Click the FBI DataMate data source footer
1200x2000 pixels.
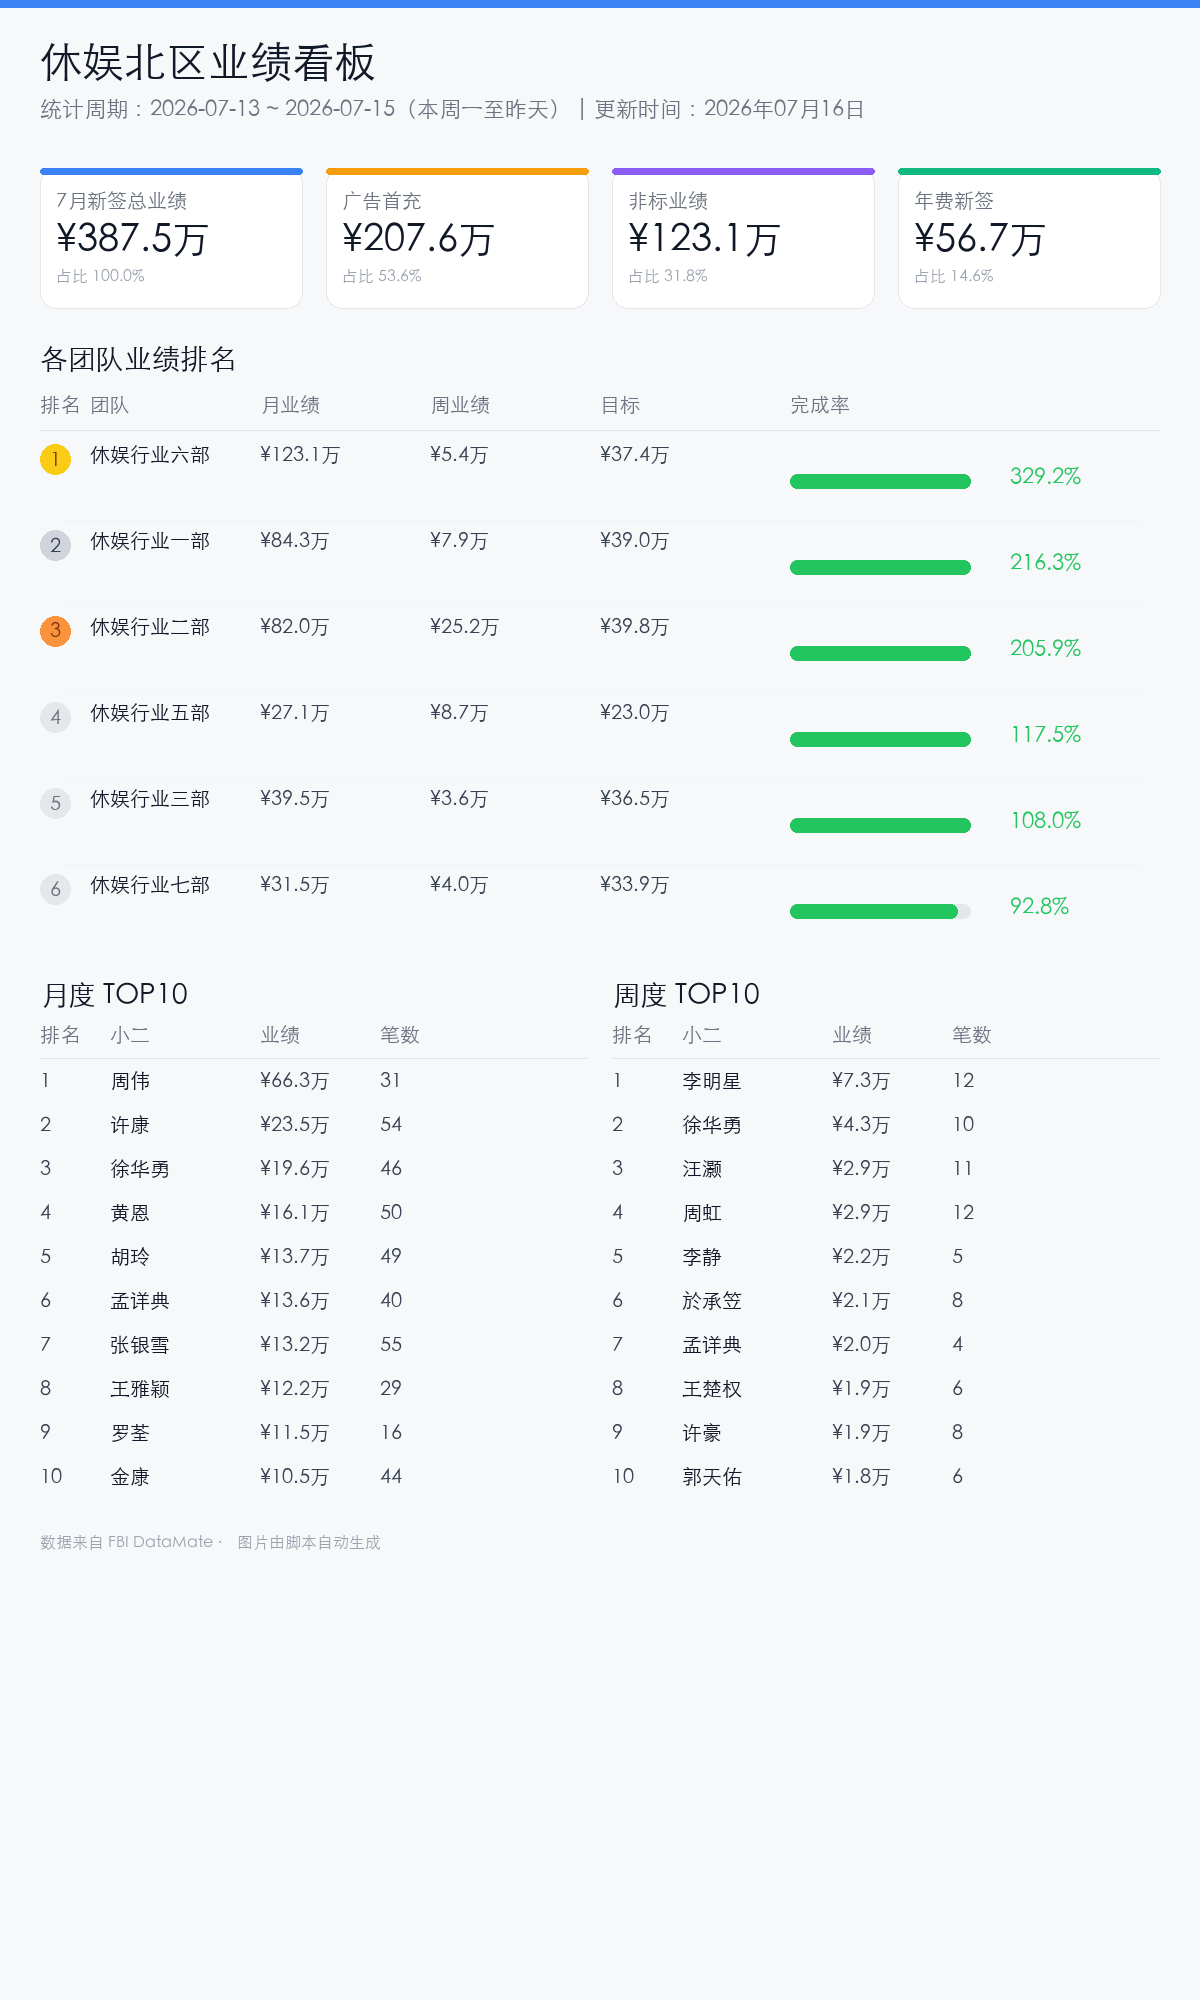pos(126,1542)
